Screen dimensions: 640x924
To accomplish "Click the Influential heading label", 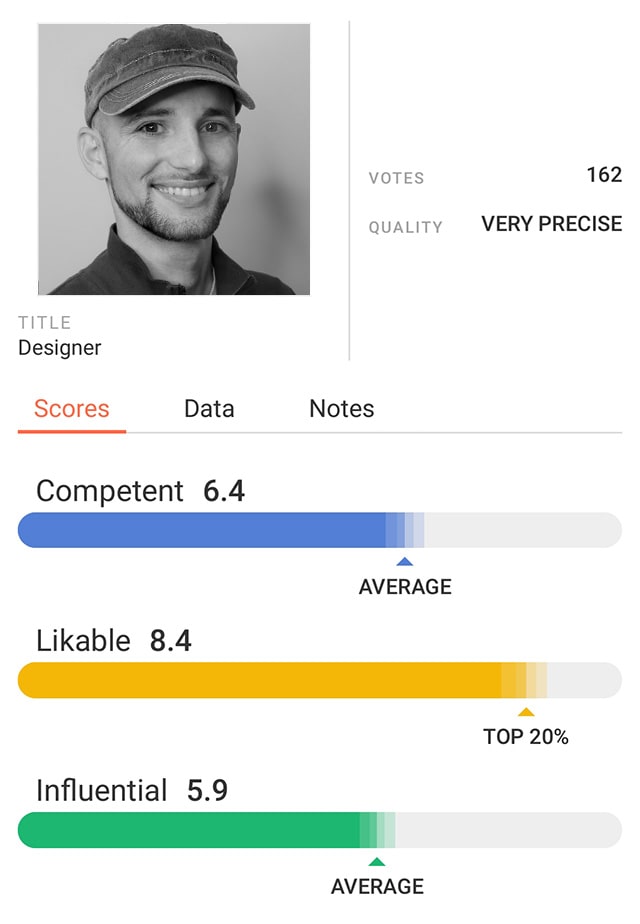I will (x=102, y=791).
